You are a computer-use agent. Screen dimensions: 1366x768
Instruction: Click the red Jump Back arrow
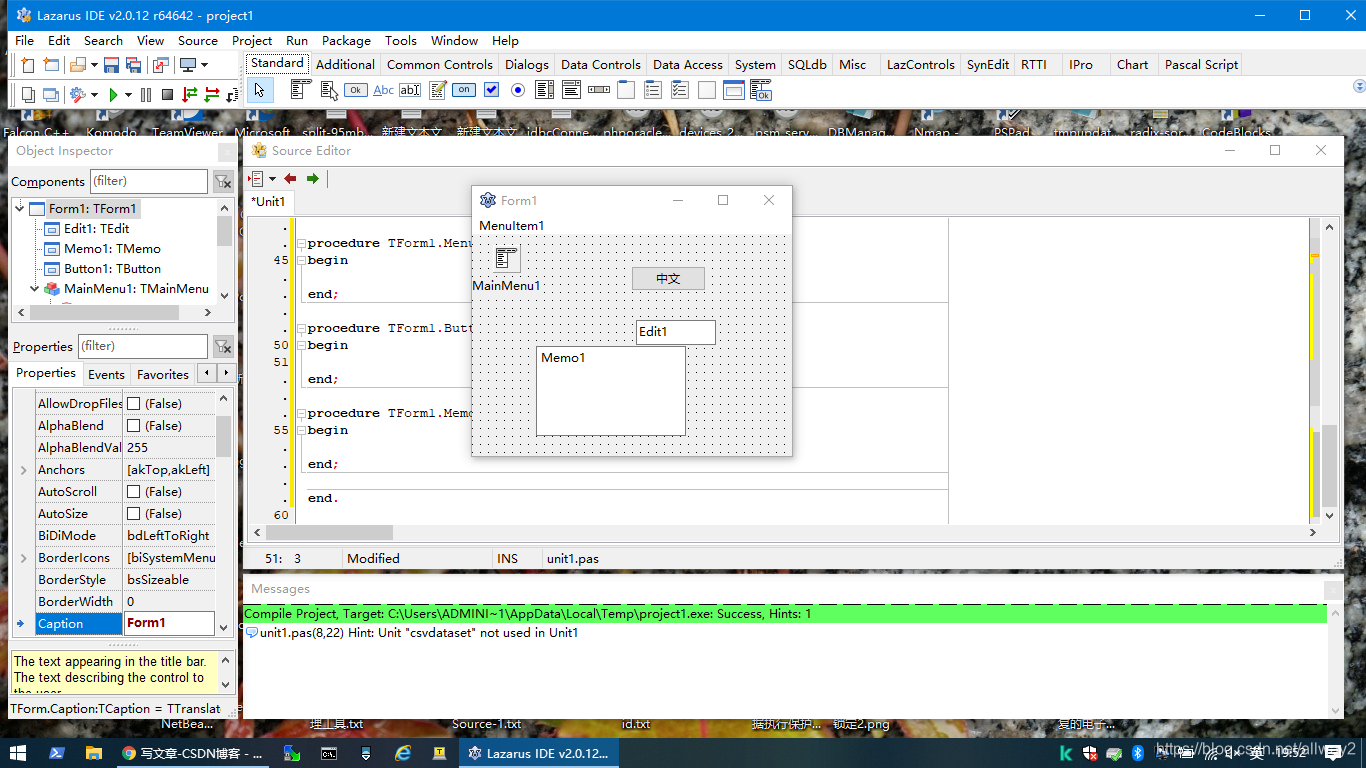point(290,179)
